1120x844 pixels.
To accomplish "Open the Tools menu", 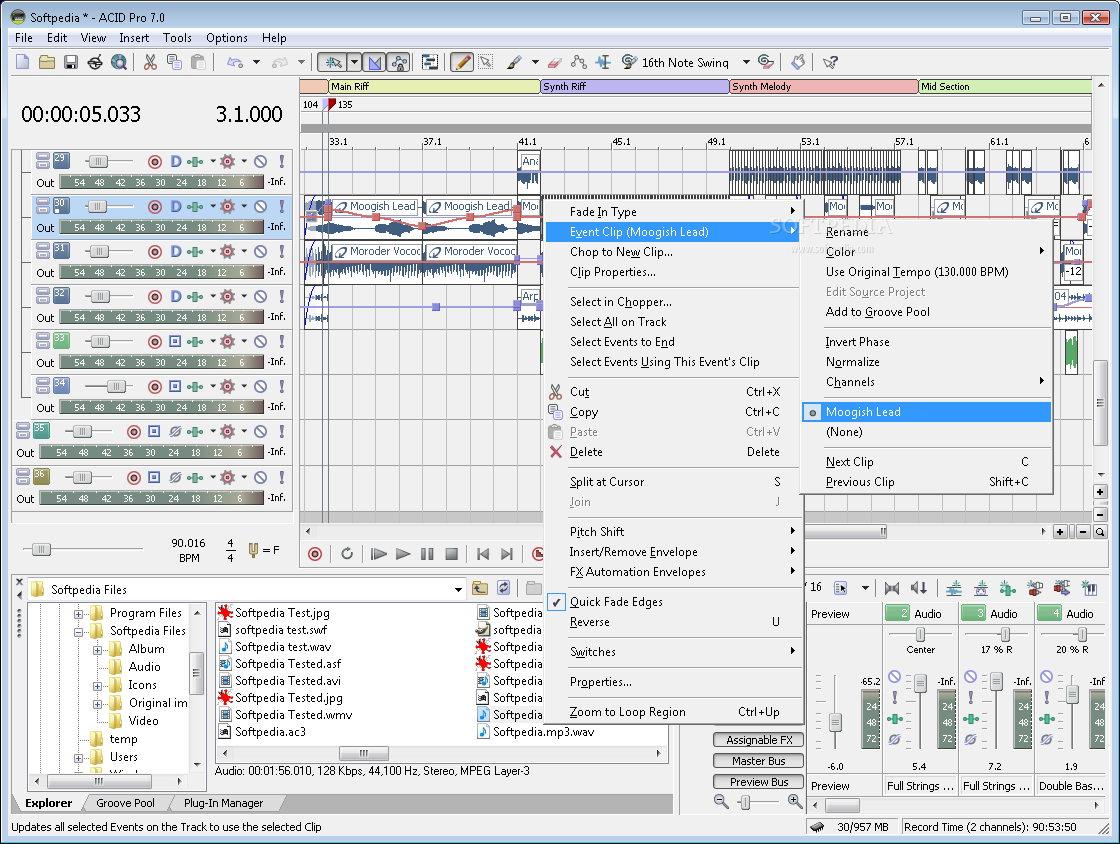I will 177,38.
